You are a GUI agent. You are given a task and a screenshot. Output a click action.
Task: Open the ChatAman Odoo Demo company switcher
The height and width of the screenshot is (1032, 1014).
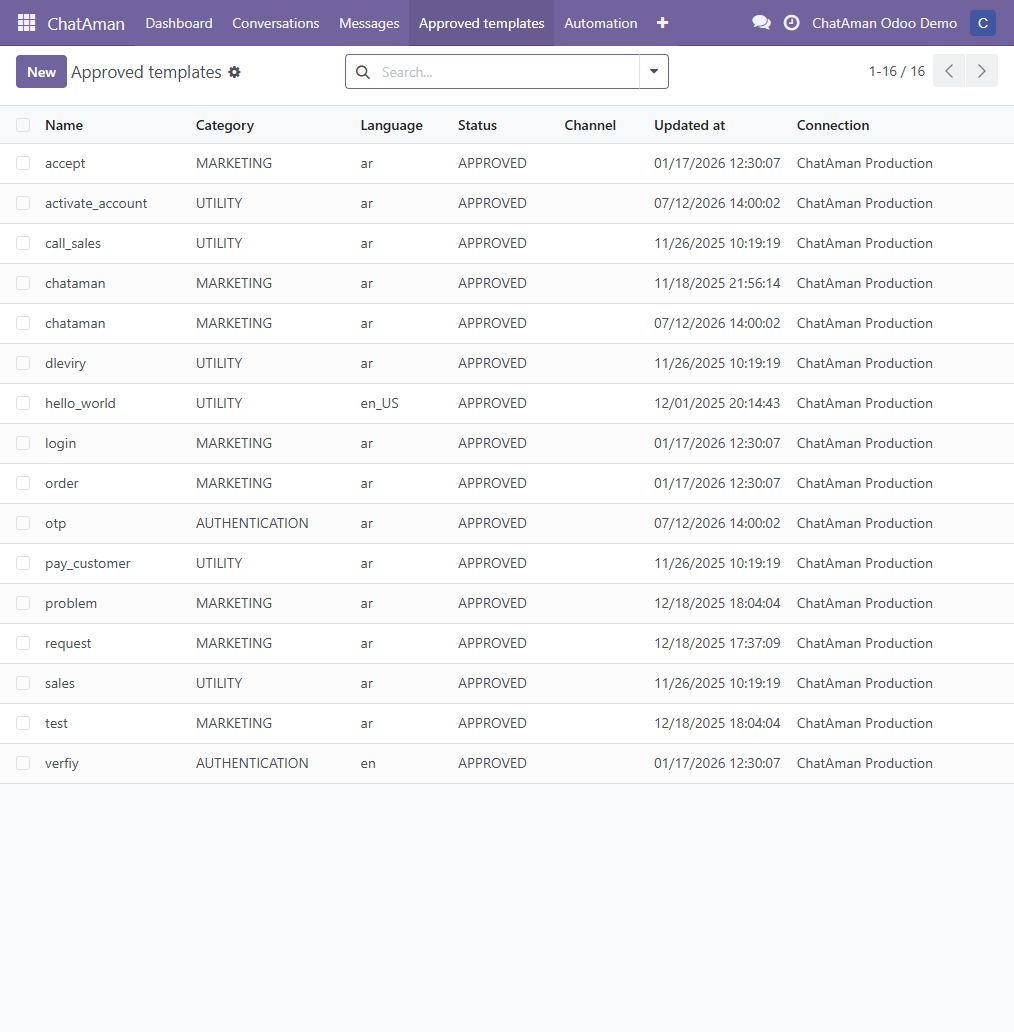[x=884, y=23]
